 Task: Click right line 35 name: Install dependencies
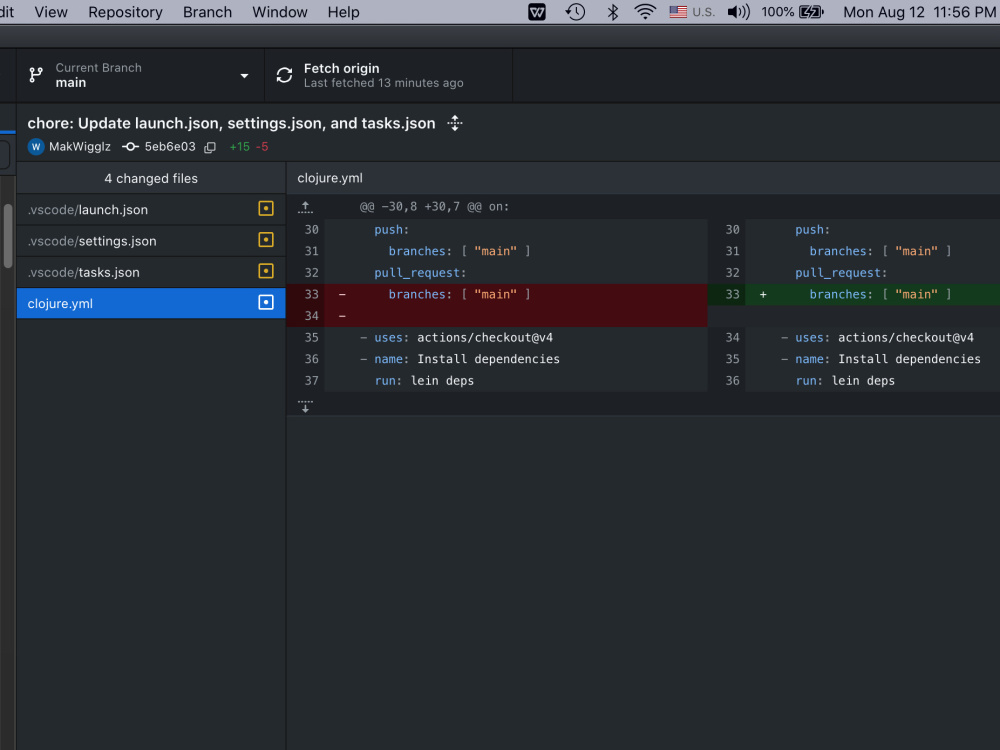854,359
